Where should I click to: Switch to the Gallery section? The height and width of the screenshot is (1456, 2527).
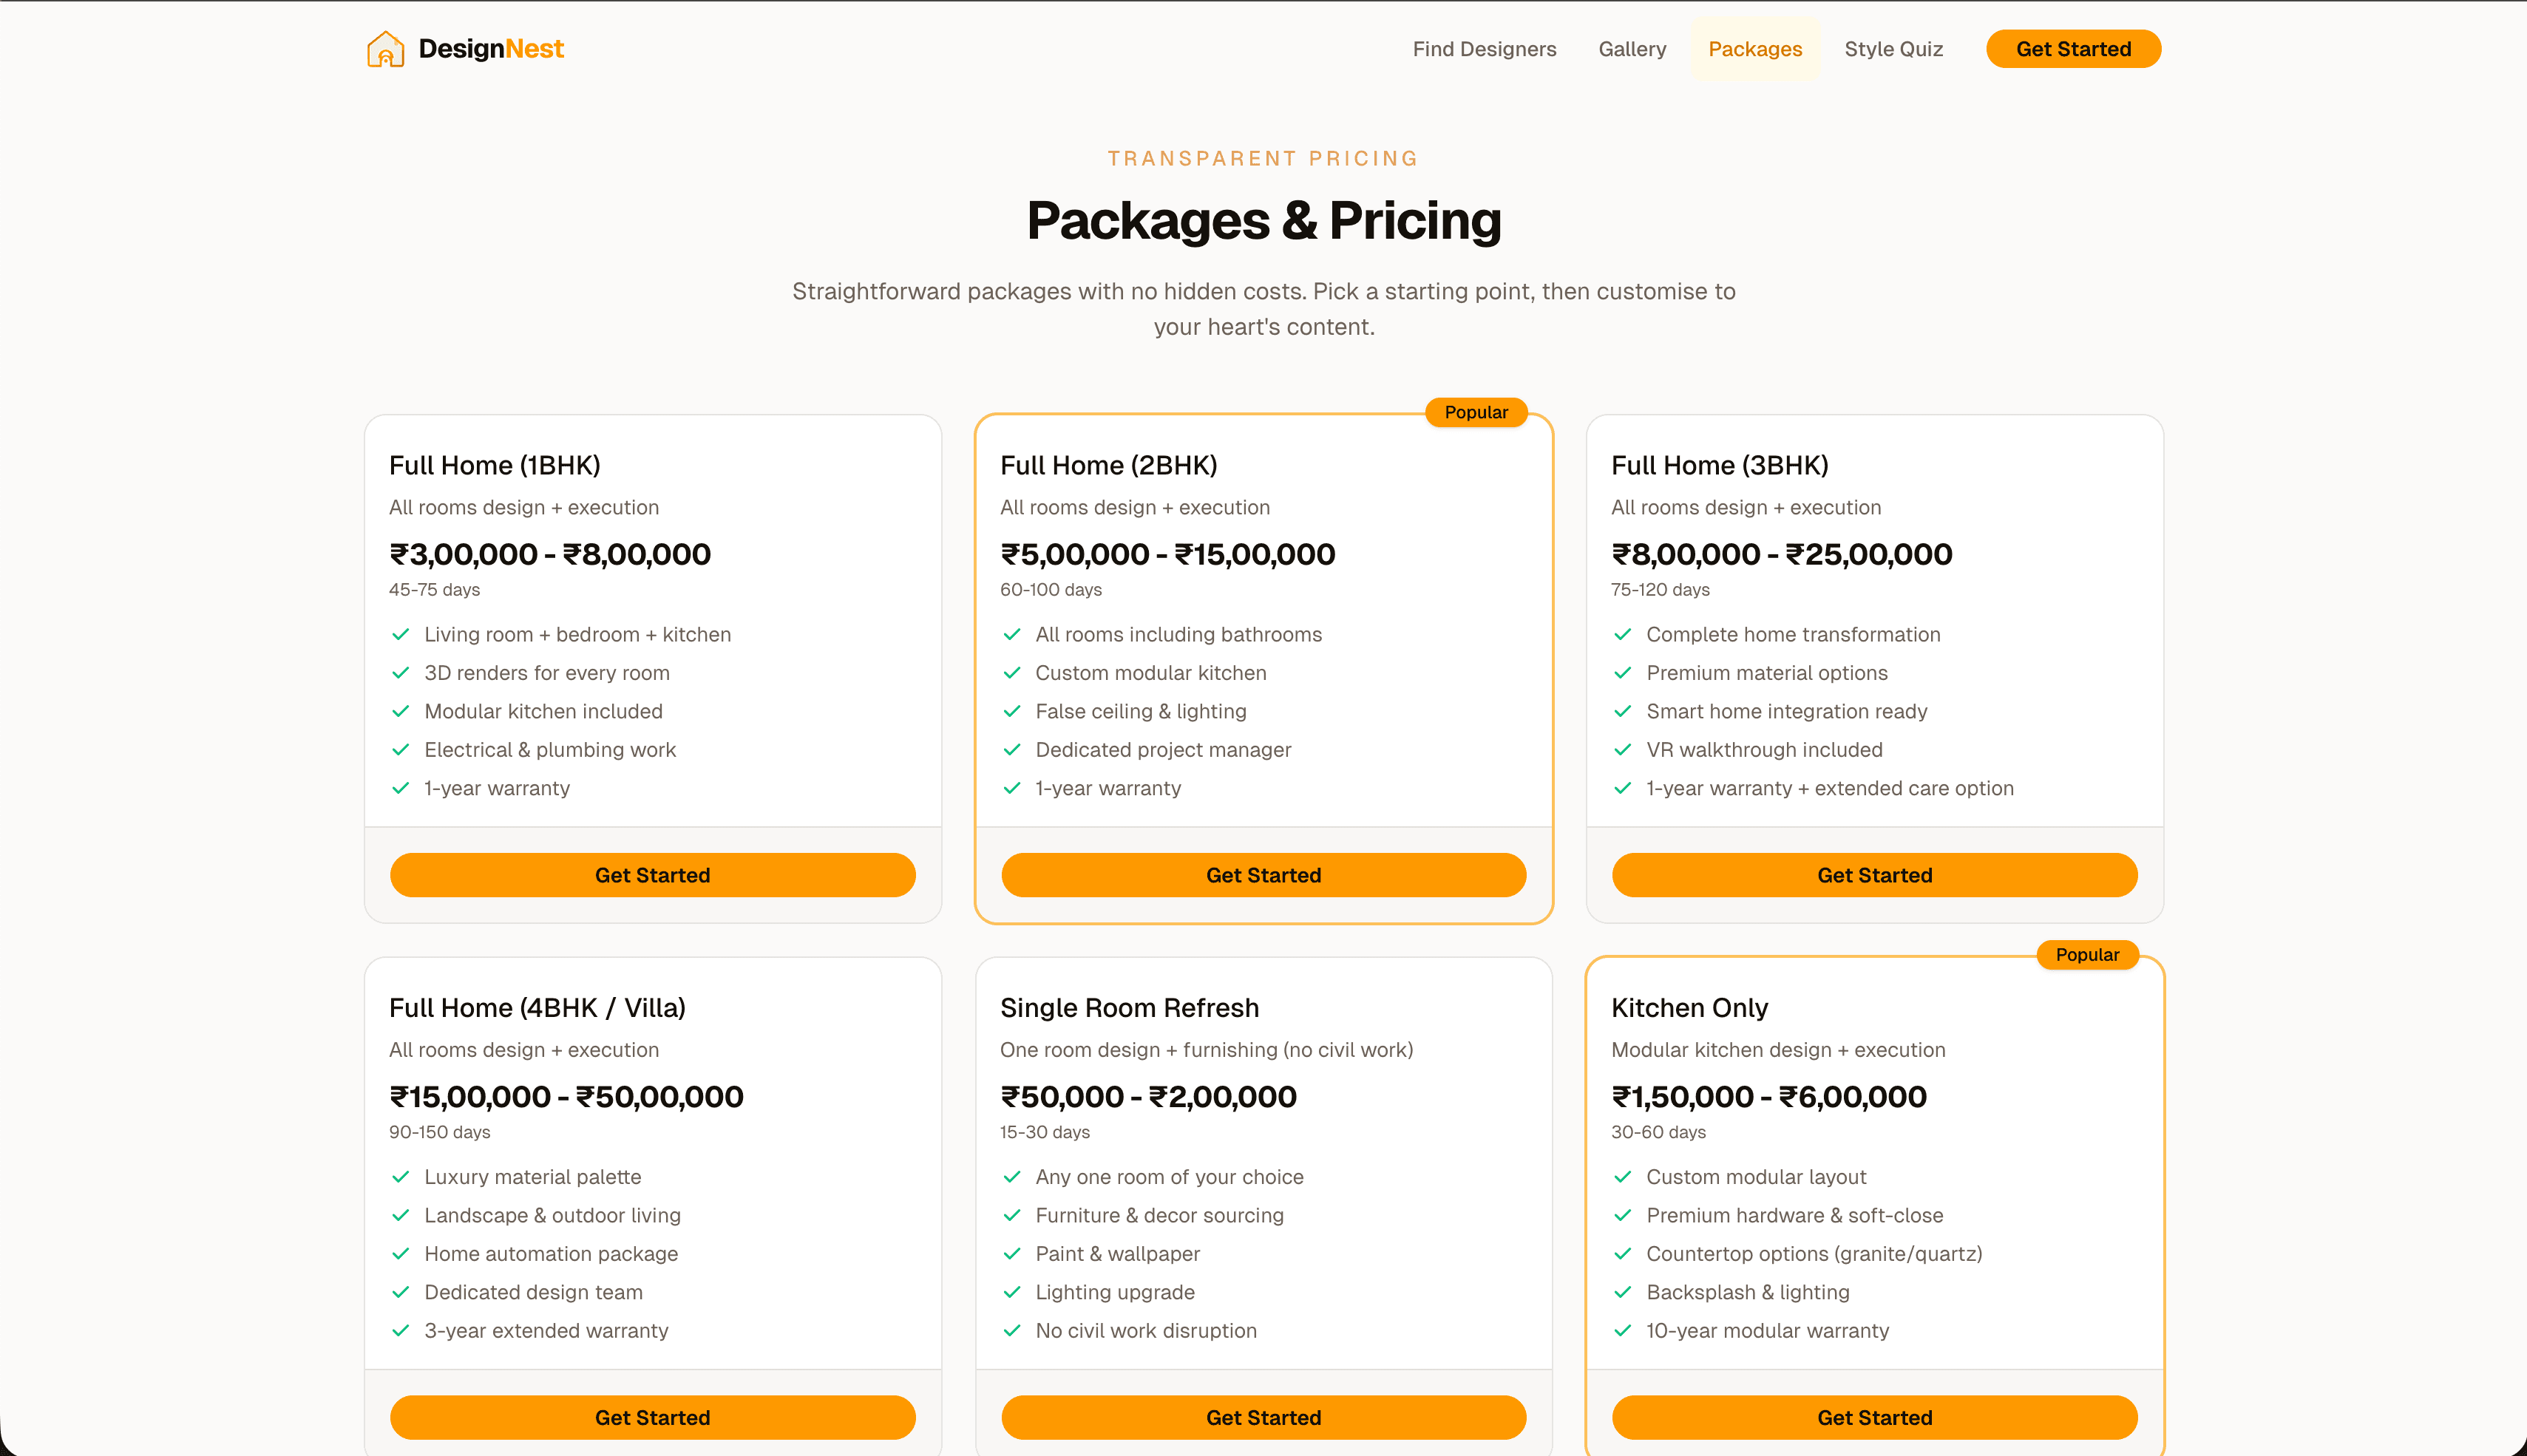point(1632,48)
